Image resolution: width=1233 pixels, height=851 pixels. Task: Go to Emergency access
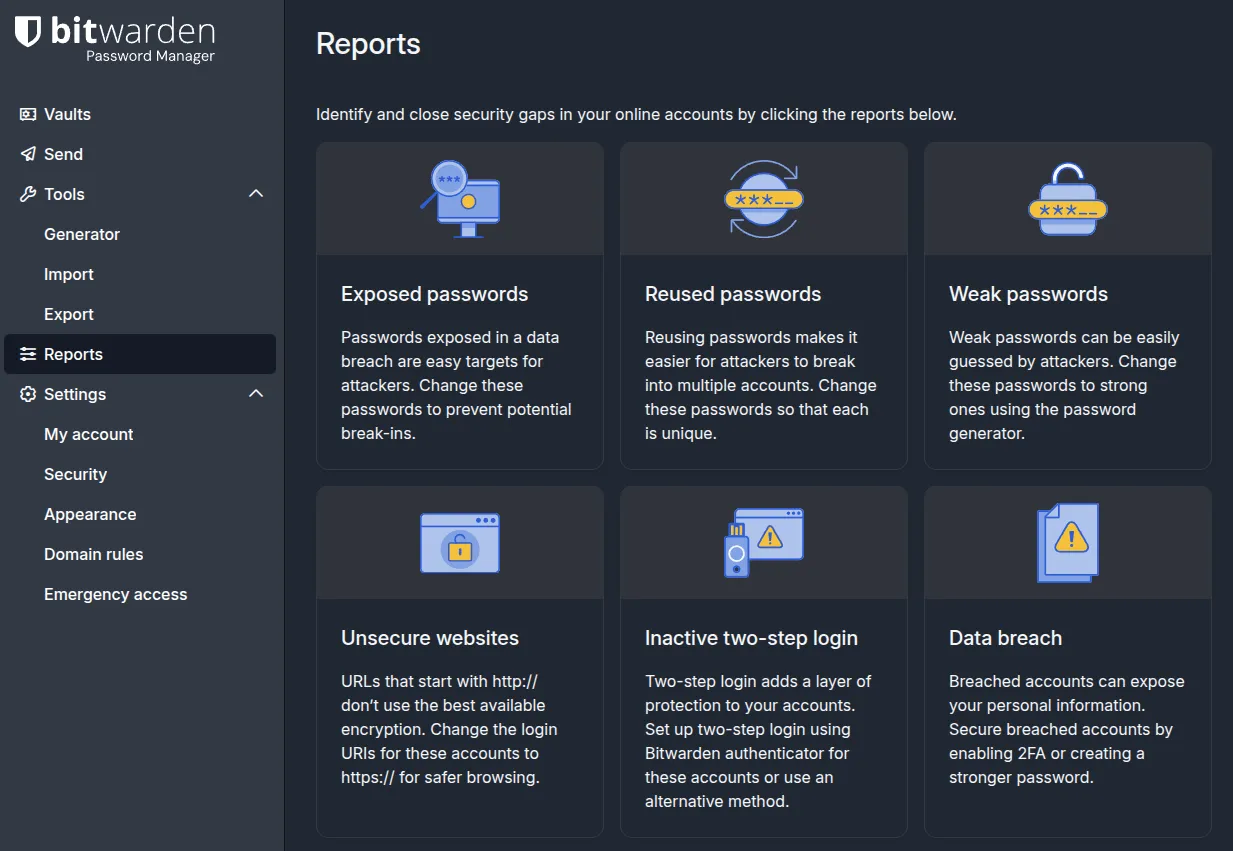pos(115,594)
